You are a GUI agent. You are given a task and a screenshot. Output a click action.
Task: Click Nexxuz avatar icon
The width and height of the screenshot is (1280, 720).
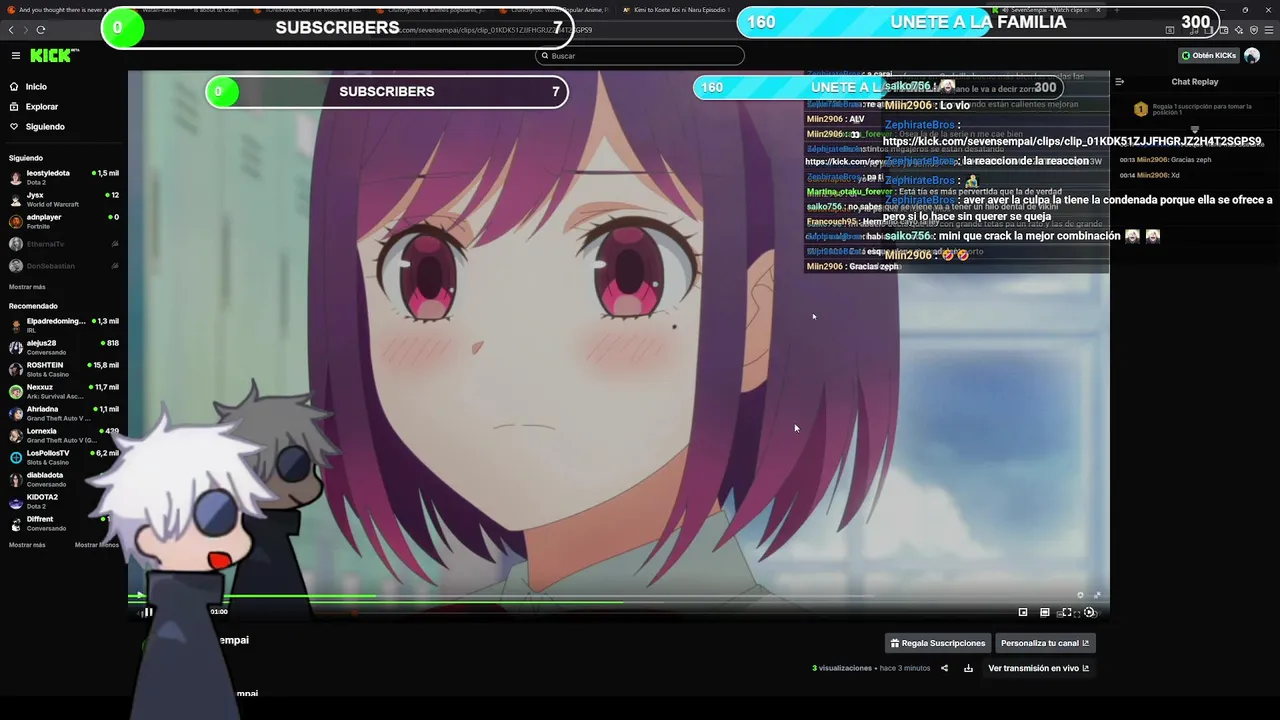pyautogui.click(x=15, y=392)
